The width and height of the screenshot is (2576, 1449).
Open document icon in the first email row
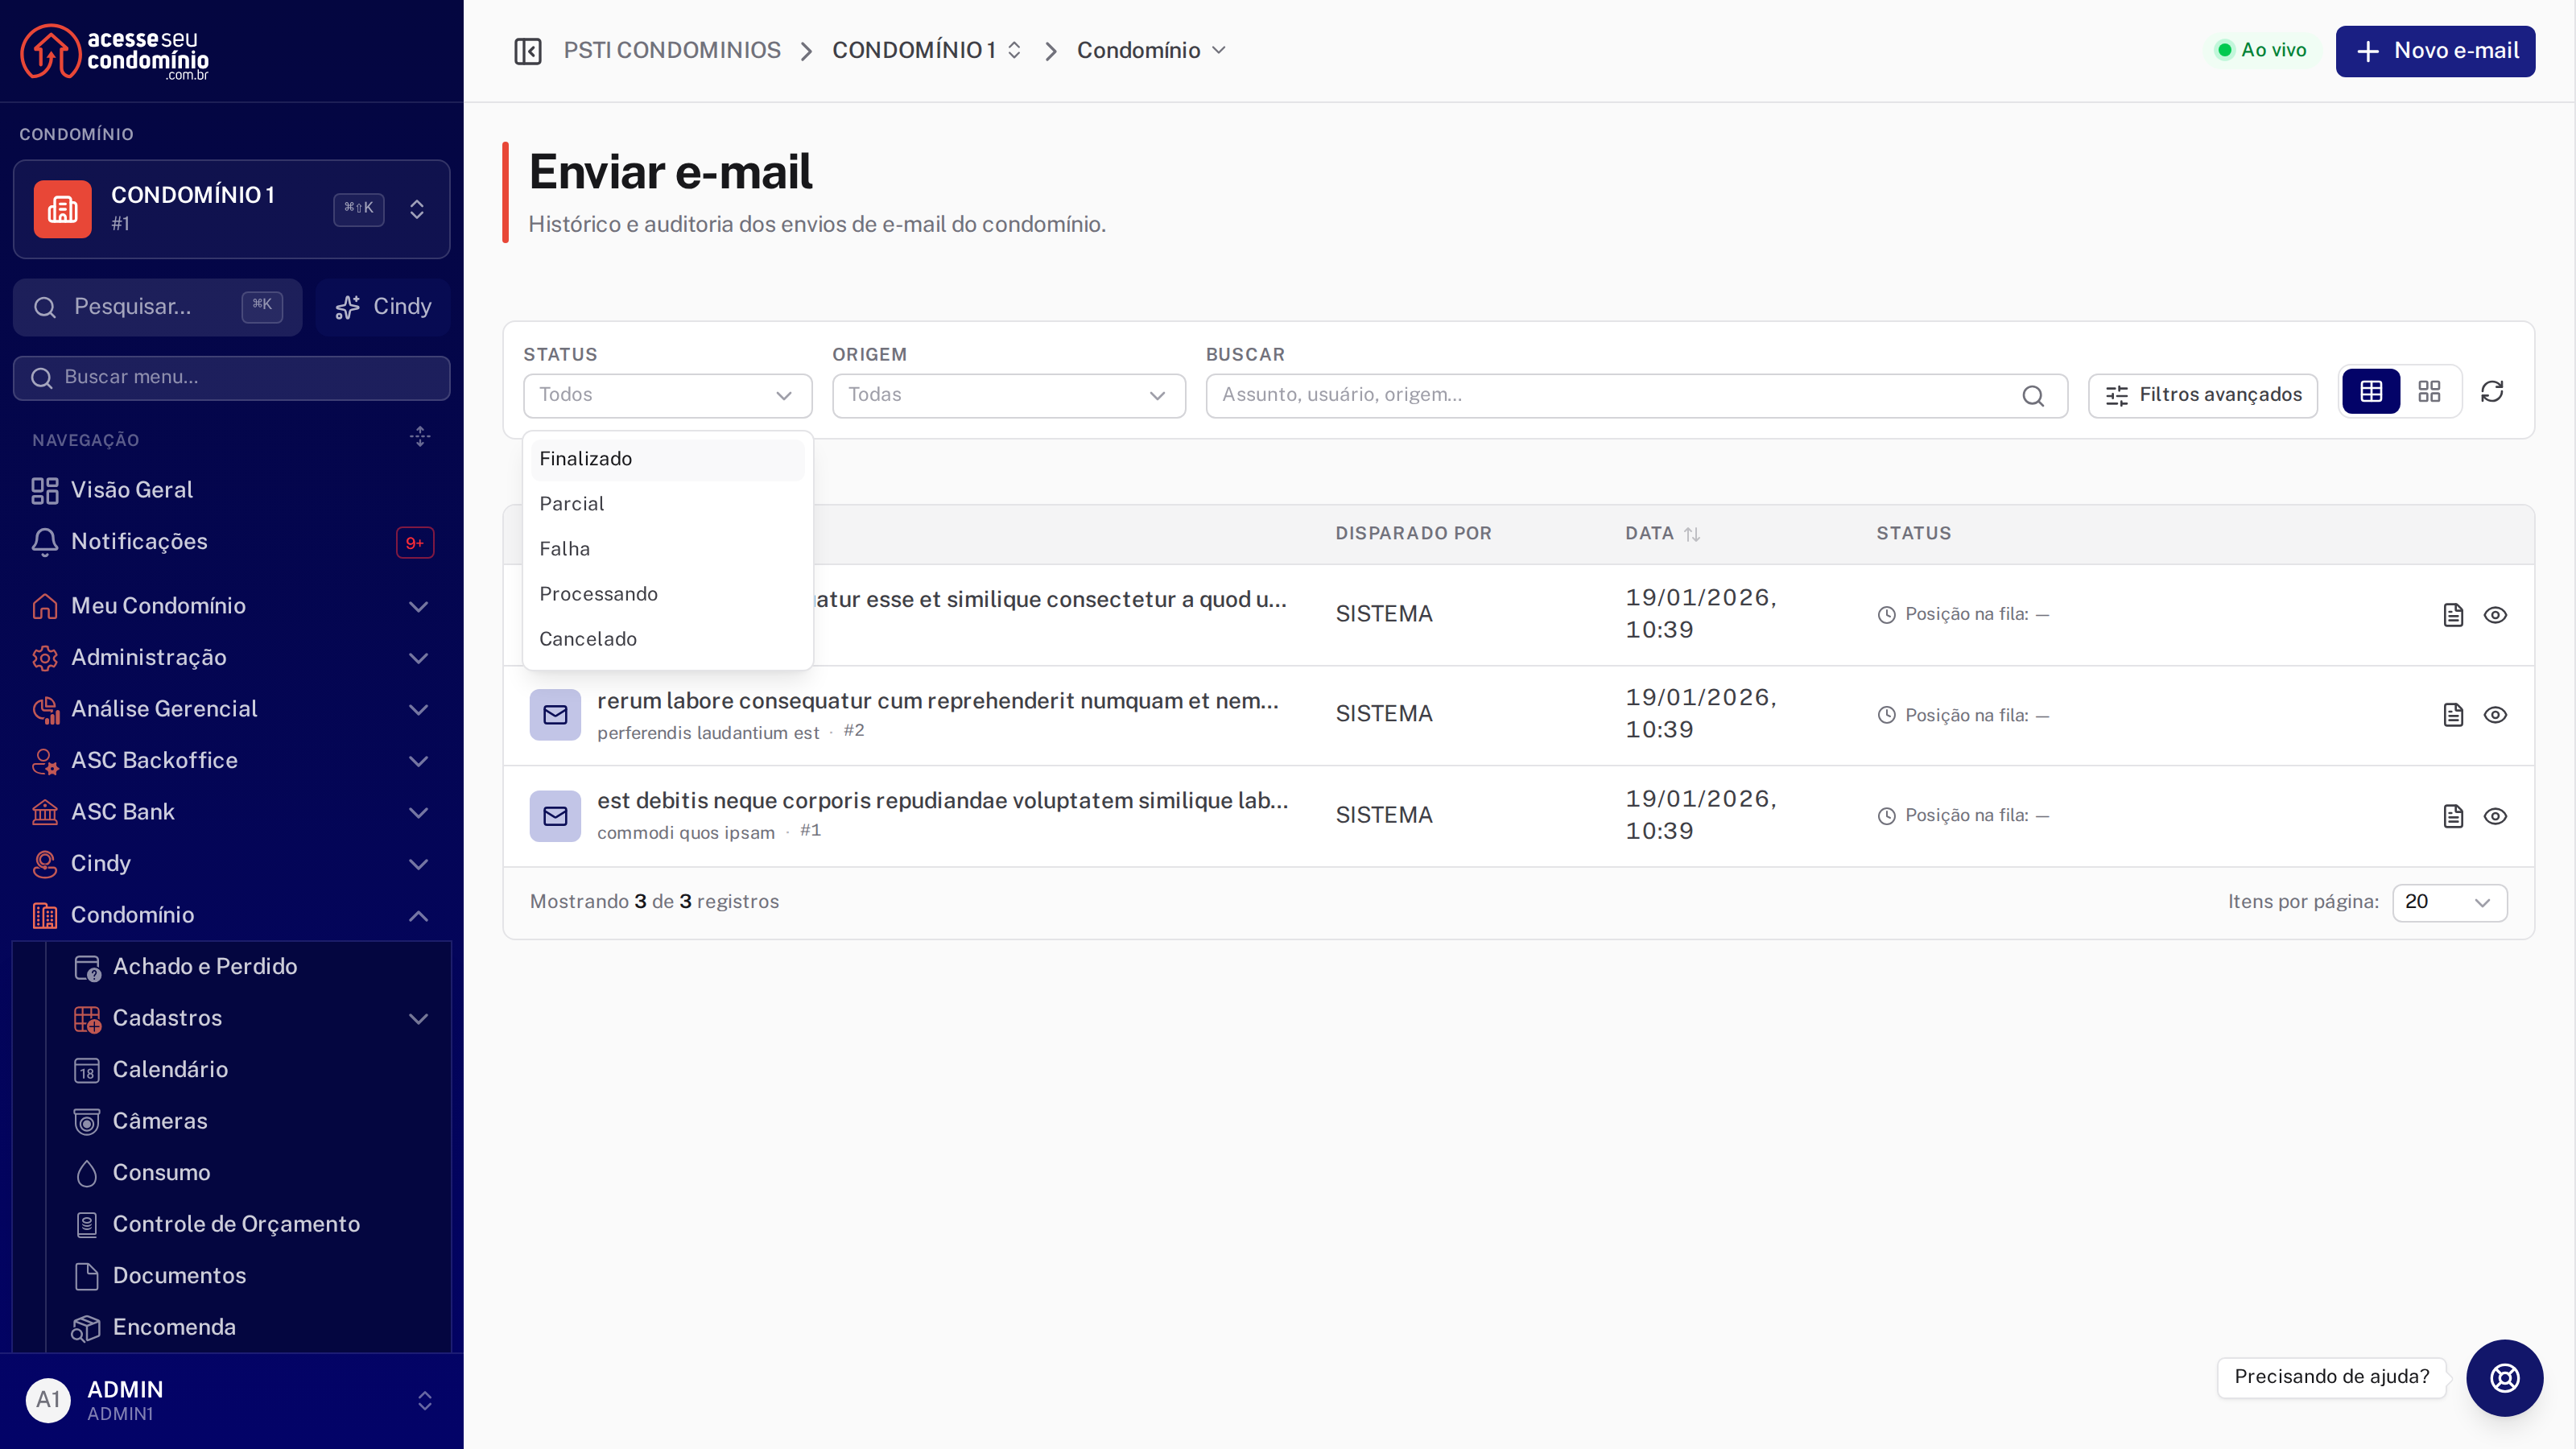[2453, 615]
